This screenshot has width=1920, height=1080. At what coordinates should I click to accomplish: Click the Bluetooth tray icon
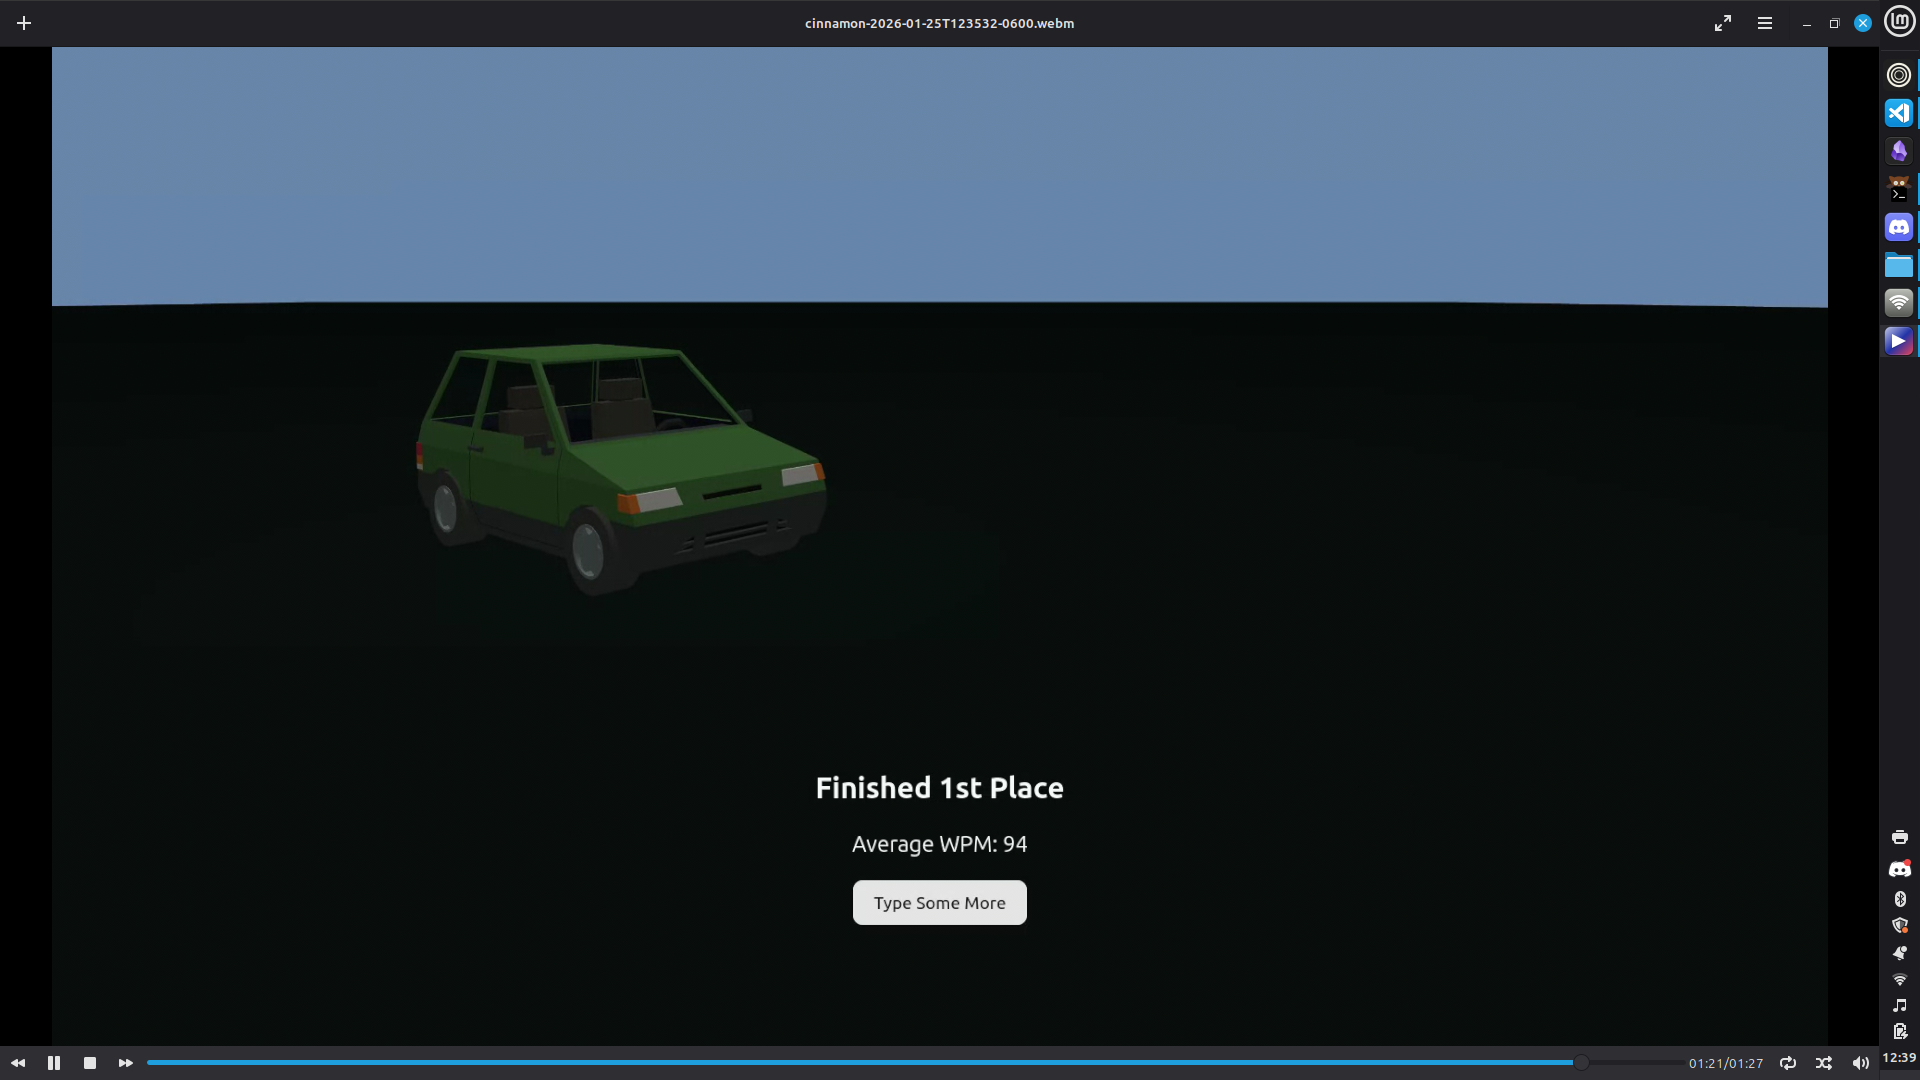click(x=1900, y=899)
